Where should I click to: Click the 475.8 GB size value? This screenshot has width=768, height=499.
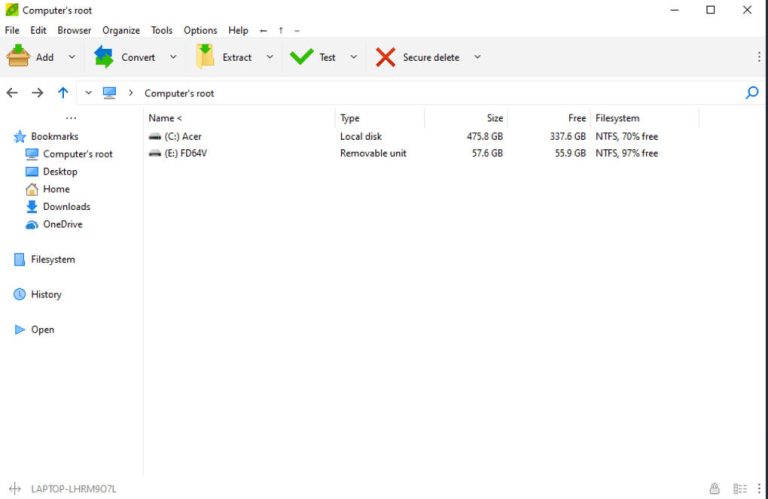coord(485,137)
